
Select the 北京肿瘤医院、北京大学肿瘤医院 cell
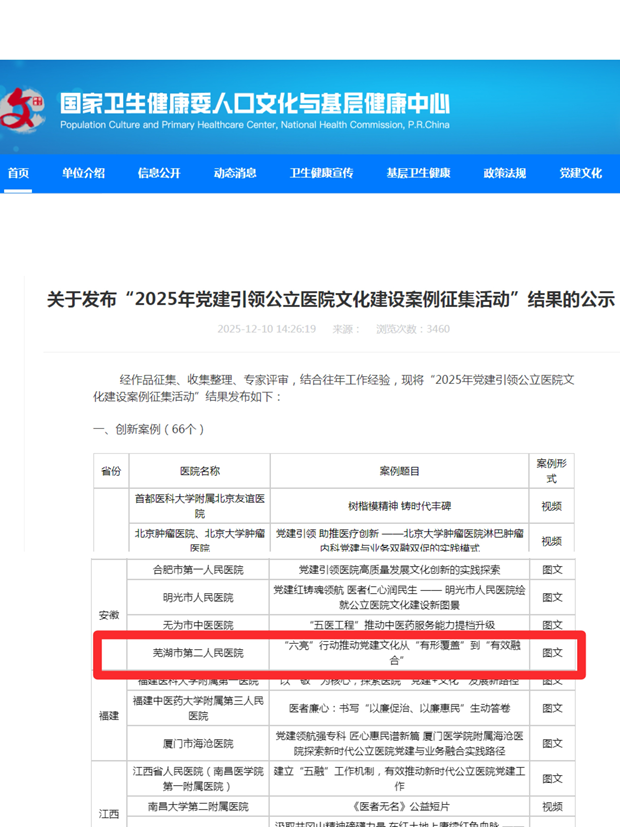click(200, 538)
